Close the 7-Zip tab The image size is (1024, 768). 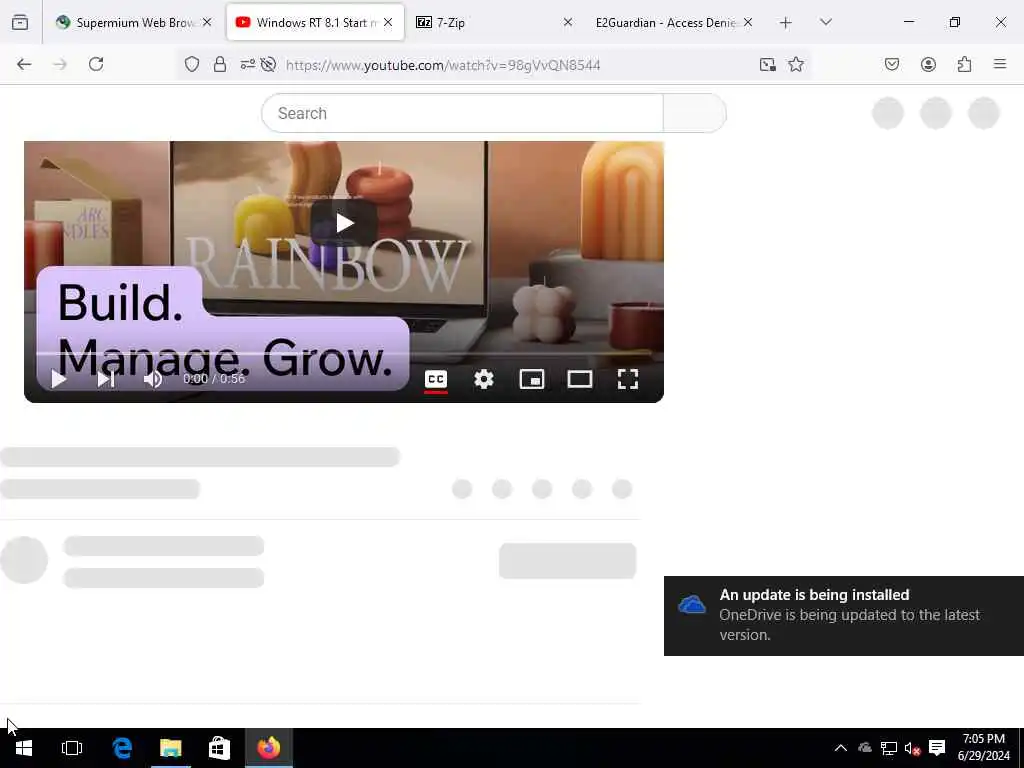[568, 23]
